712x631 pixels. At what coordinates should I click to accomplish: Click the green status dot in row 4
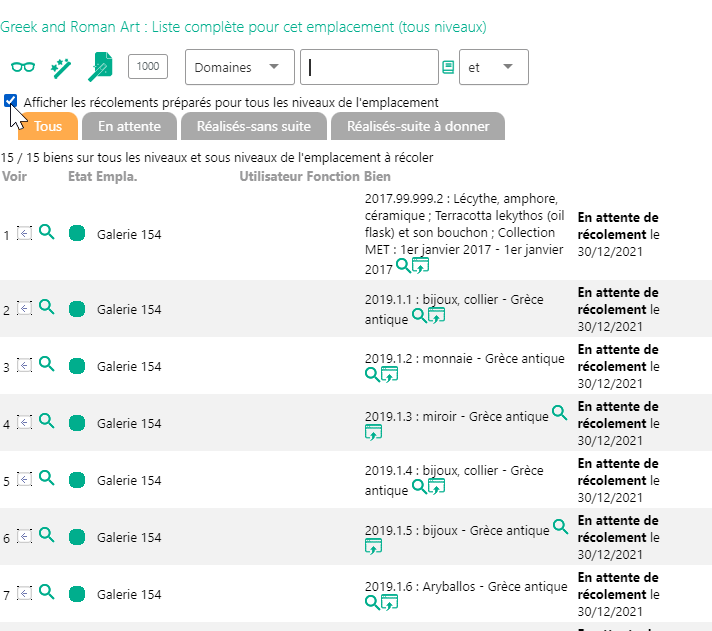tap(77, 423)
